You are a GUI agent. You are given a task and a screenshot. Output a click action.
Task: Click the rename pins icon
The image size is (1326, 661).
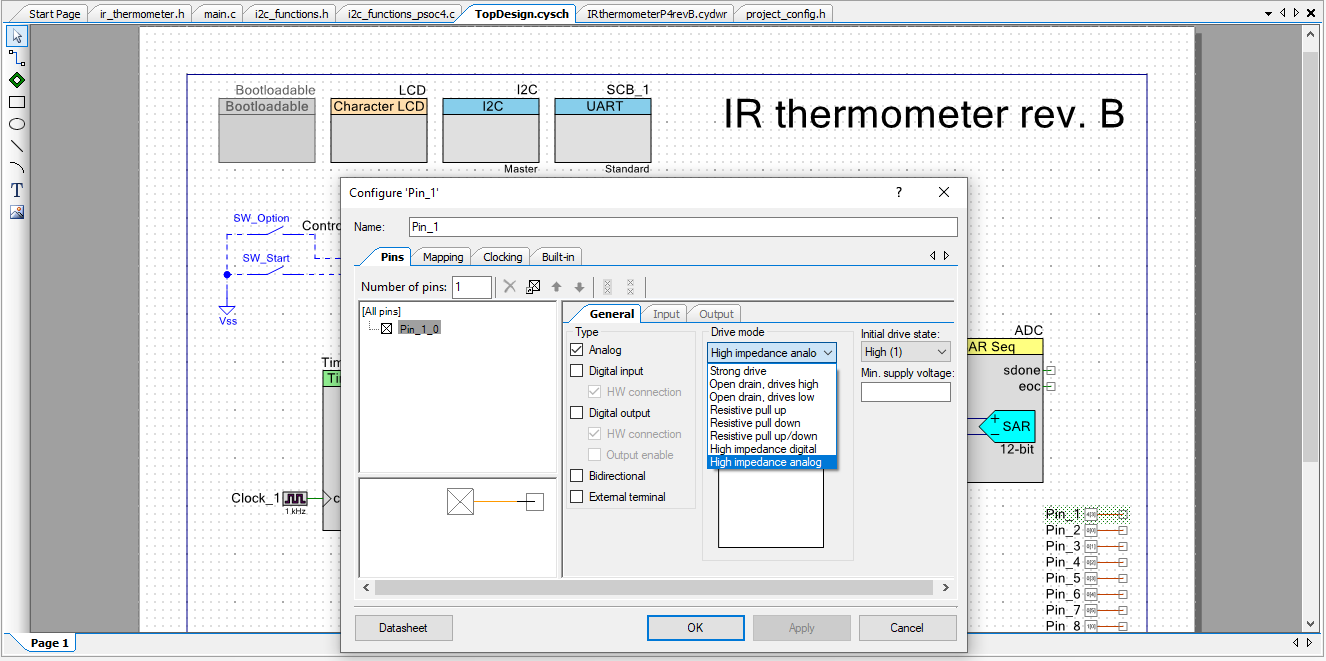(x=533, y=287)
